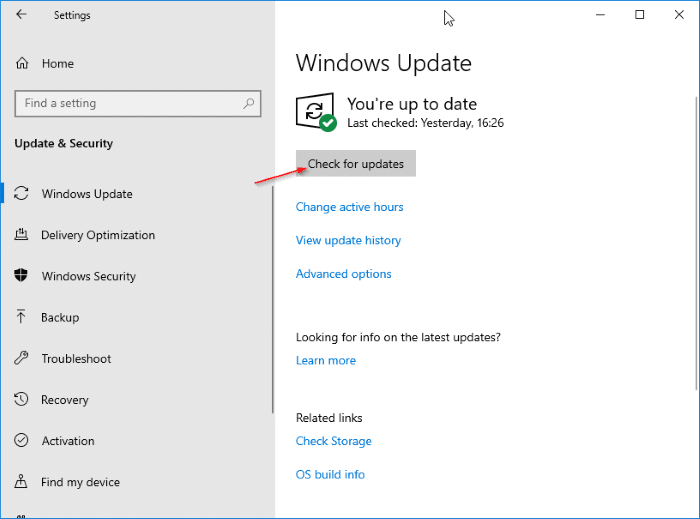
Task: Open Backup settings
Action: pos(60,317)
